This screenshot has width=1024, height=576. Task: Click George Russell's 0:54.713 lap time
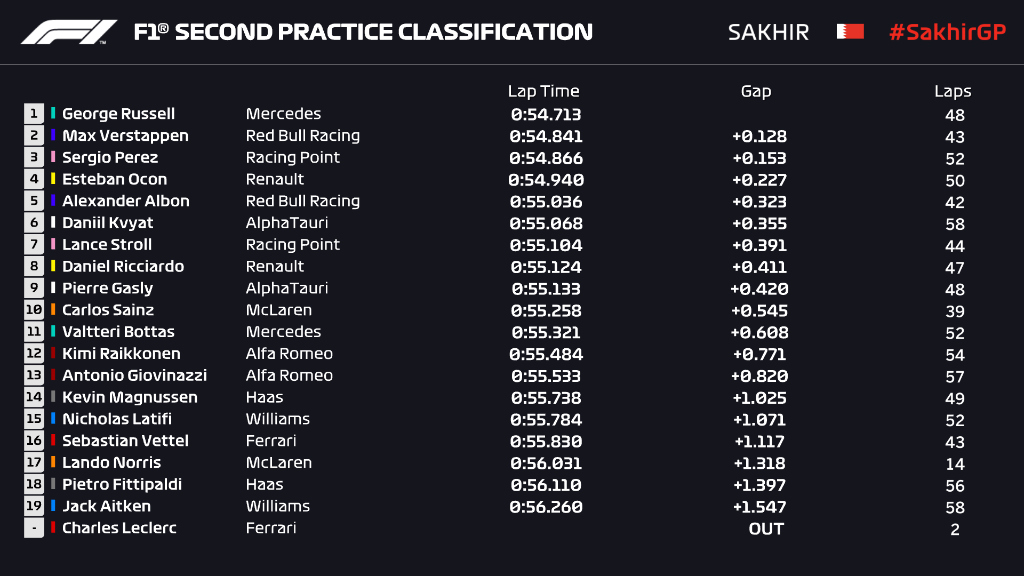[545, 115]
